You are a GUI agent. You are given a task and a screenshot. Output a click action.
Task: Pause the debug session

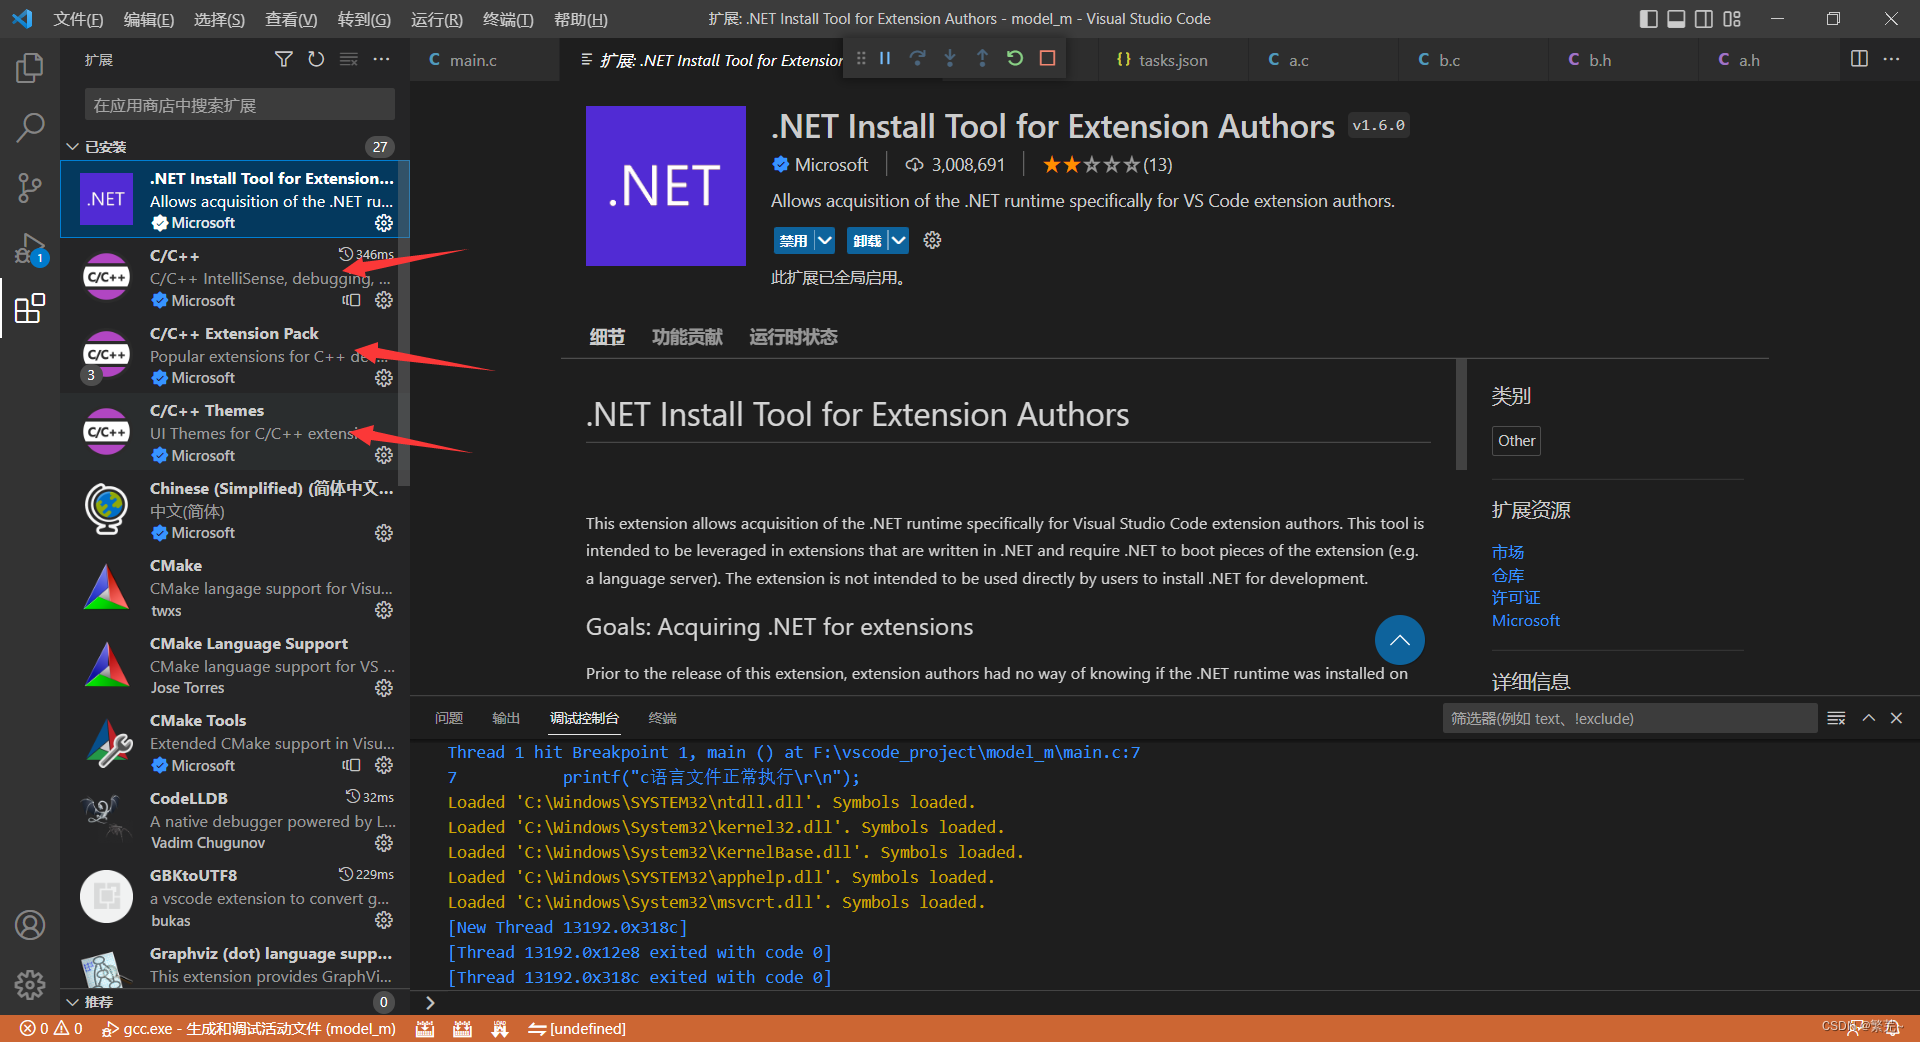click(885, 59)
